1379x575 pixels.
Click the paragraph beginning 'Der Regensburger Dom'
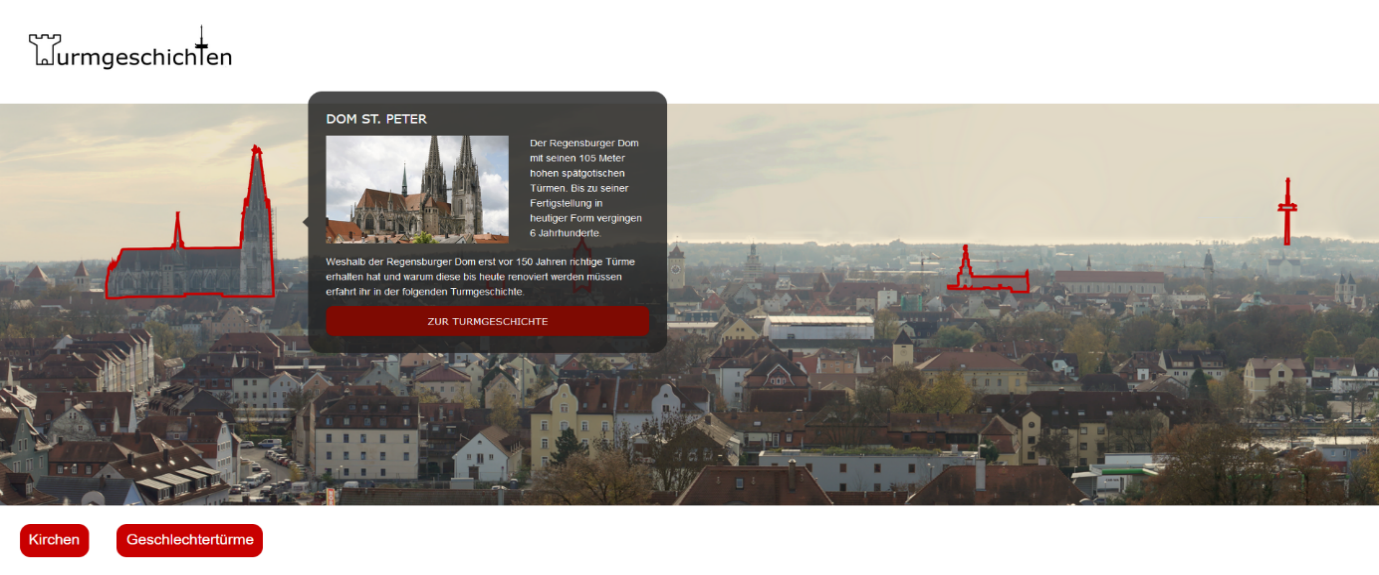click(x=586, y=188)
